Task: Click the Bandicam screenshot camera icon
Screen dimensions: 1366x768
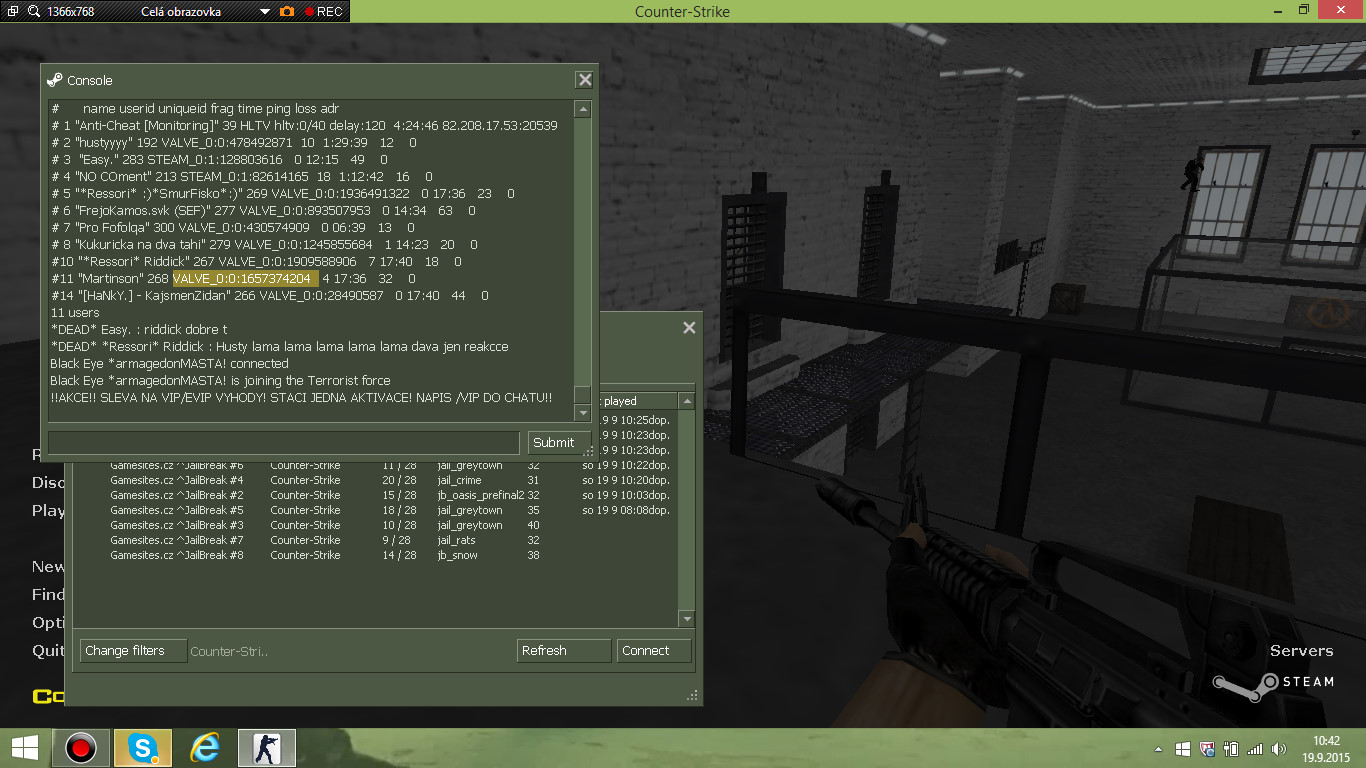Action: click(x=287, y=11)
